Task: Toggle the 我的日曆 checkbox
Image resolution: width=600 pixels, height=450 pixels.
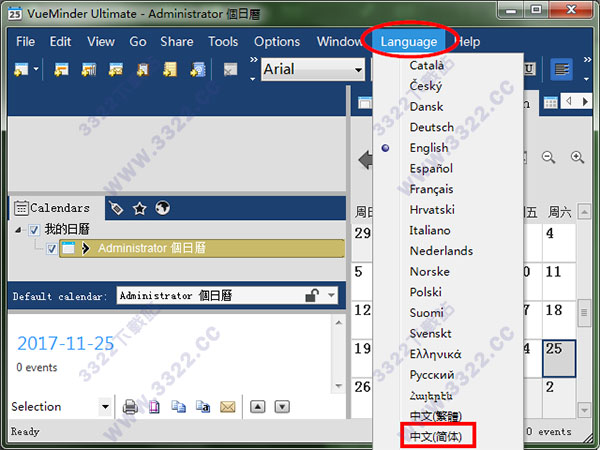Action: coord(34,230)
